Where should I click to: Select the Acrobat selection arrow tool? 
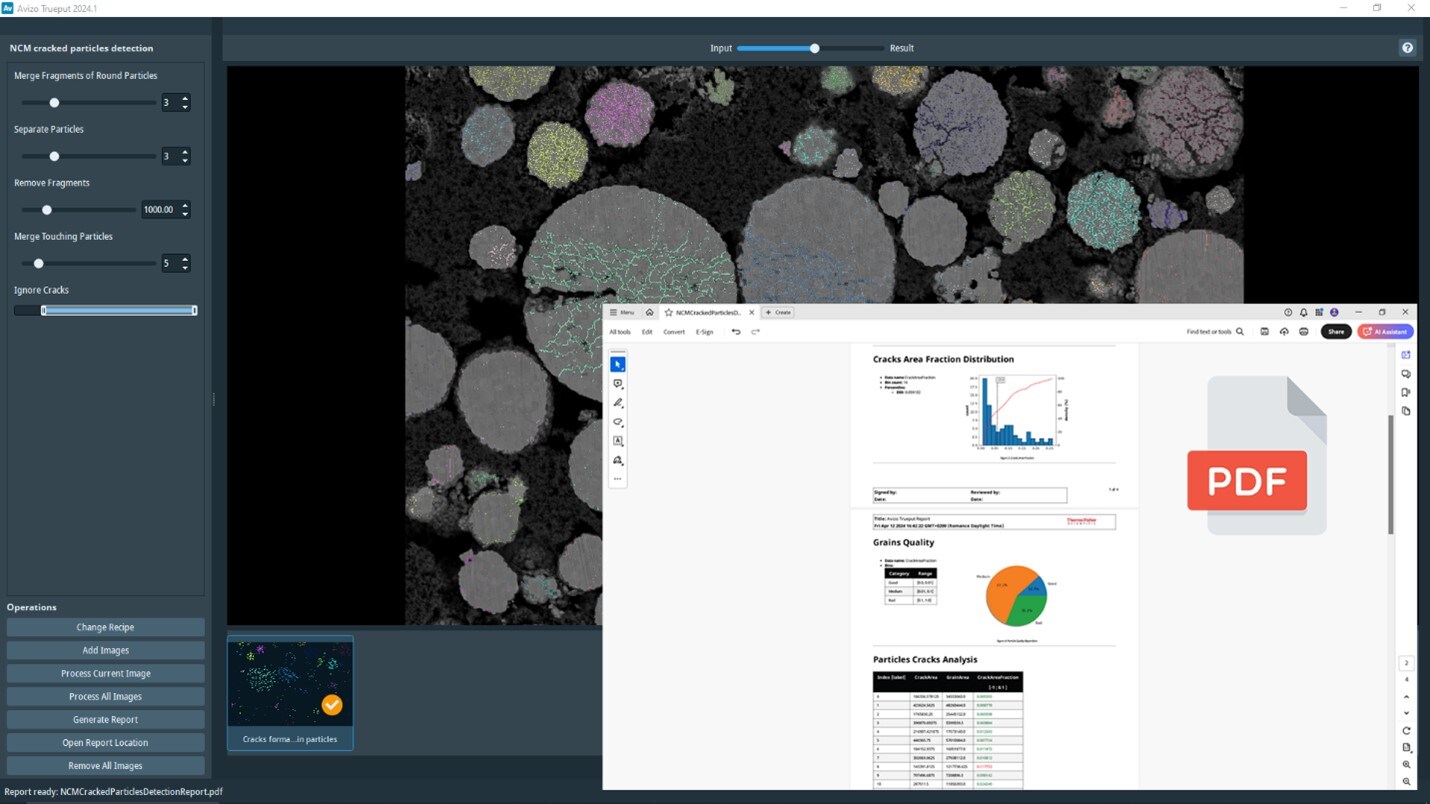click(x=618, y=363)
